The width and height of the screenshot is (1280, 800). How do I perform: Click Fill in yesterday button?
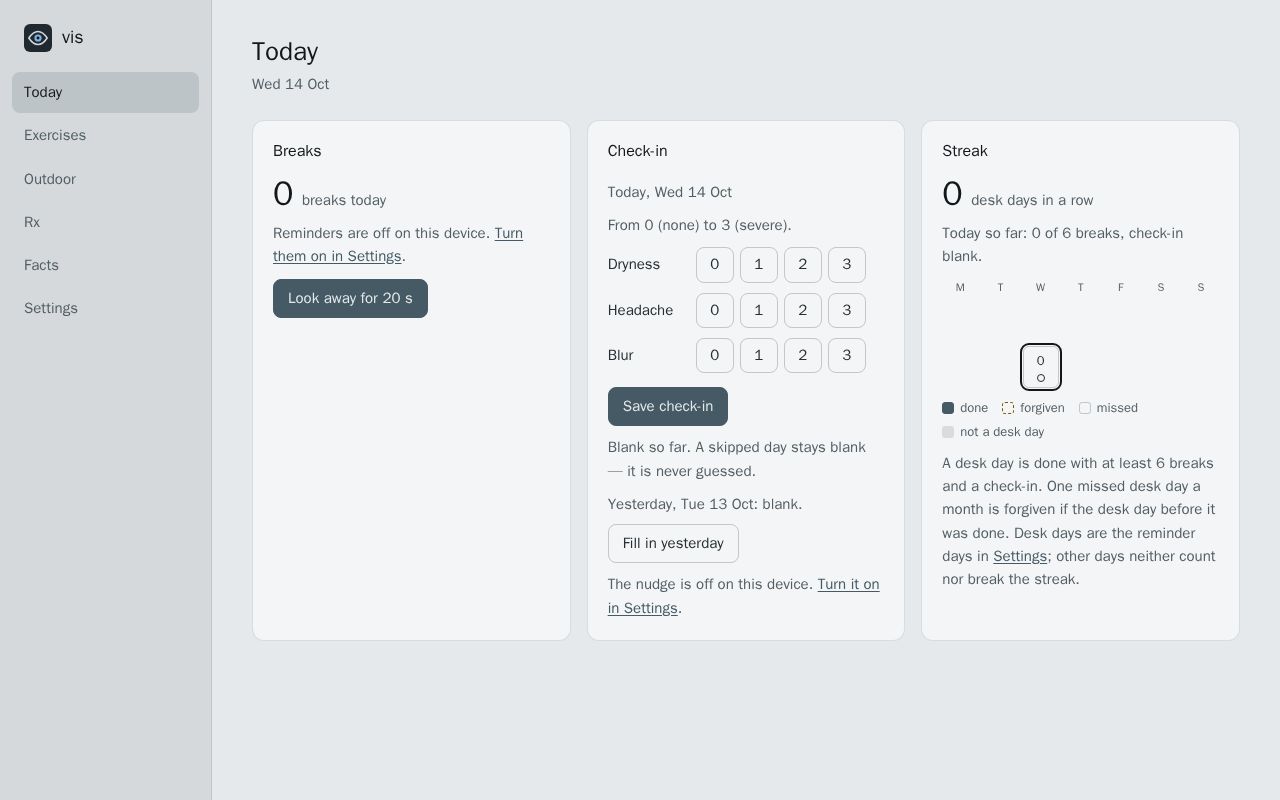click(x=673, y=543)
